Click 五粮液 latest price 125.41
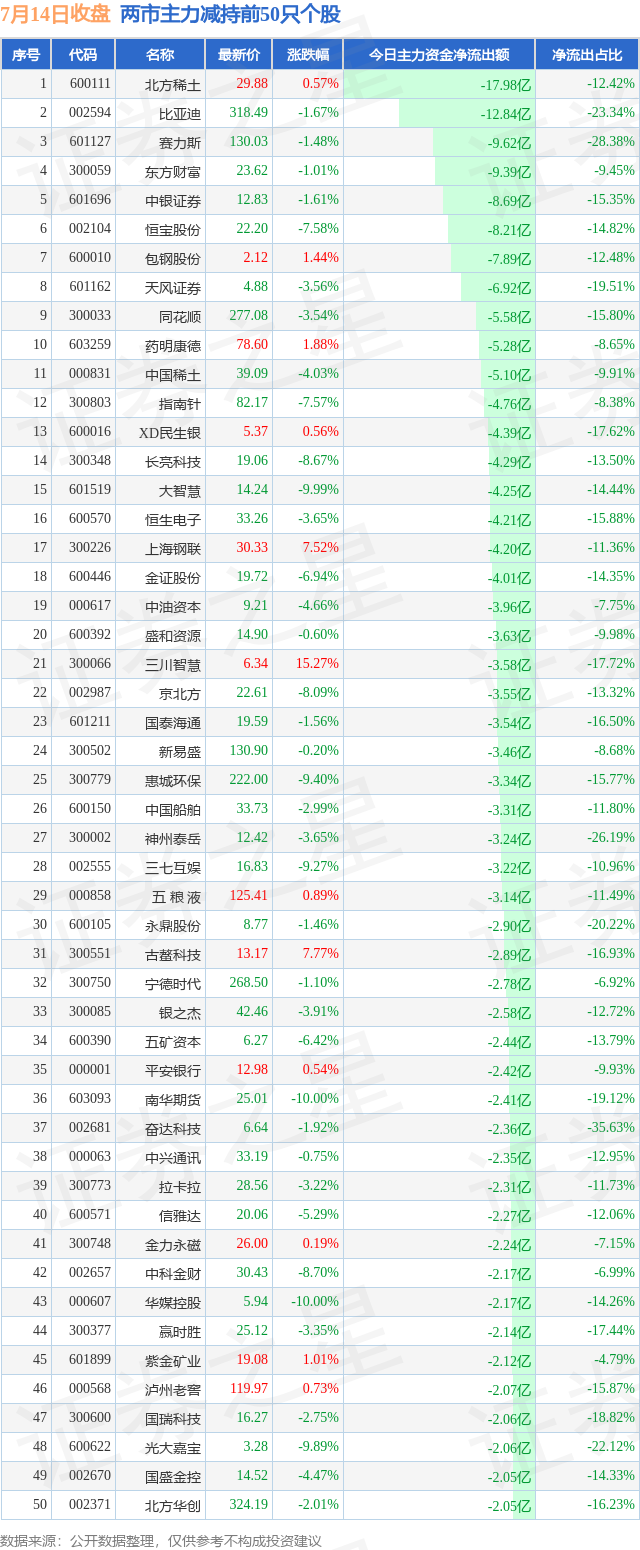This screenshot has width=640, height=1550. pyautogui.click(x=249, y=896)
